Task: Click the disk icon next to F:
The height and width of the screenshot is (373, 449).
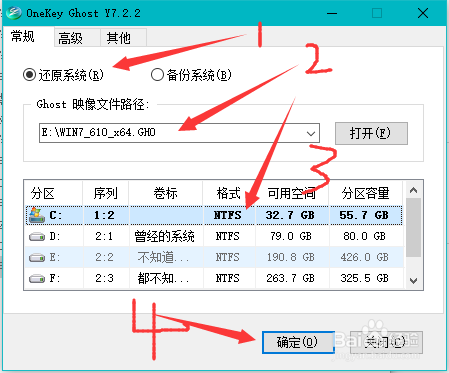Action: [37, 278]
